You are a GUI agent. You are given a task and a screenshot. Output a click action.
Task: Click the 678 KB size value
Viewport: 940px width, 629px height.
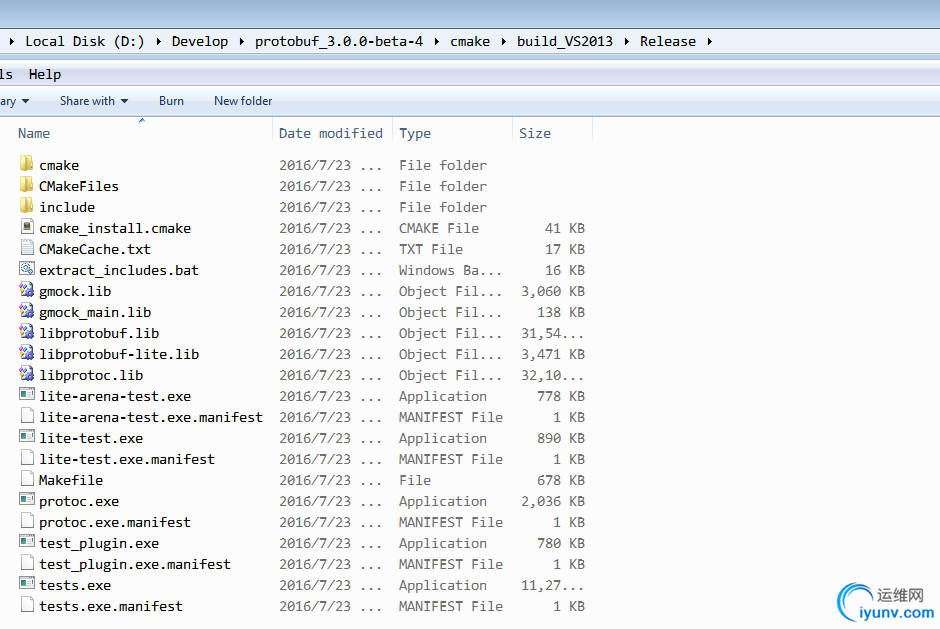pos(561,480)
